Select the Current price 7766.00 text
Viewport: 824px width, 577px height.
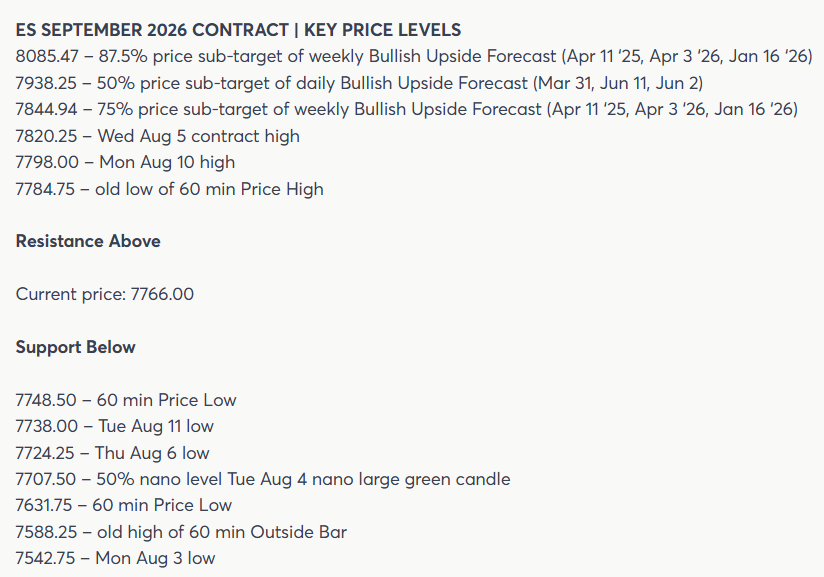click(105, 294)
